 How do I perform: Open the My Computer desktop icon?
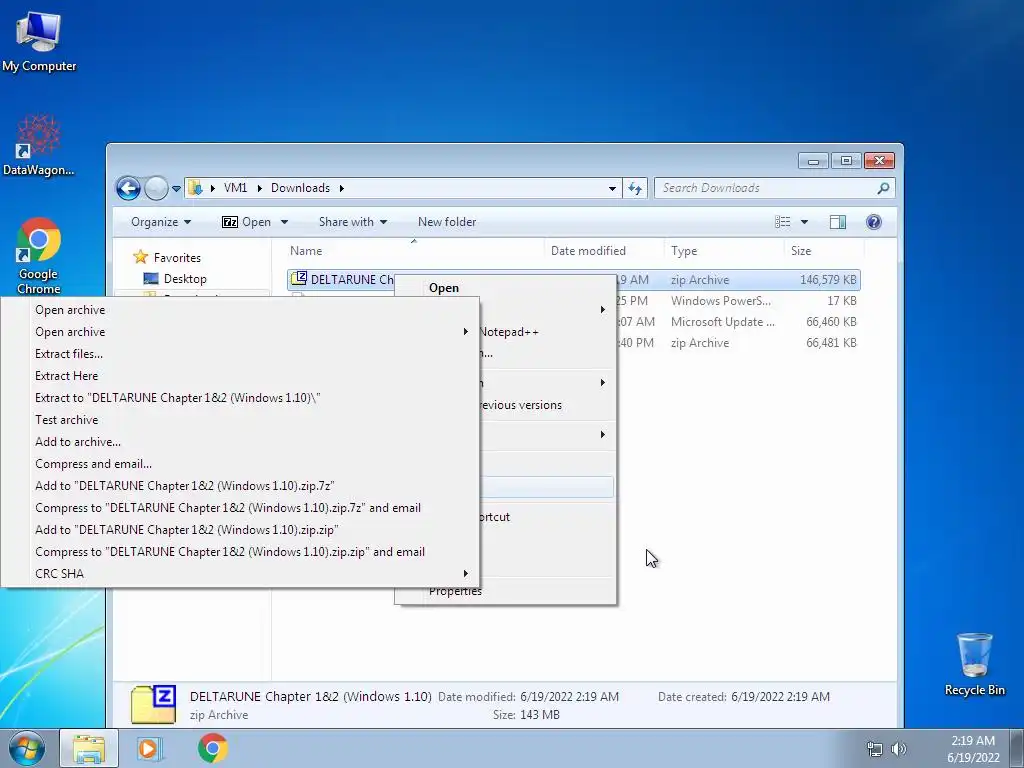(38, 40)
